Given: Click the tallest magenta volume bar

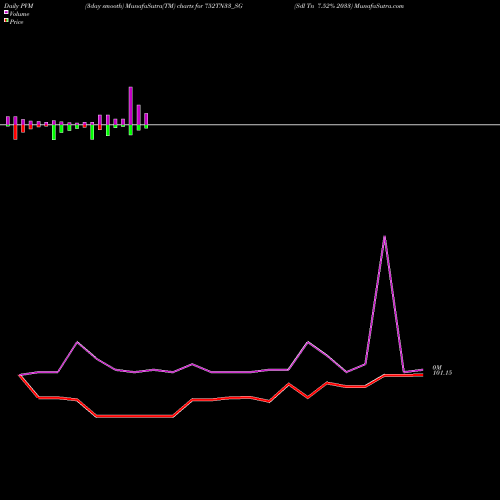Looking at the screenshot, I should [131, 106].
